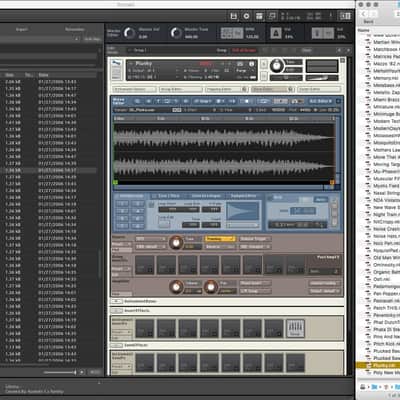The width and height of the screenshot is (400, 400).
Task: Toggle the Release Trigger button in source module
Action: click(x=255, y=239)
